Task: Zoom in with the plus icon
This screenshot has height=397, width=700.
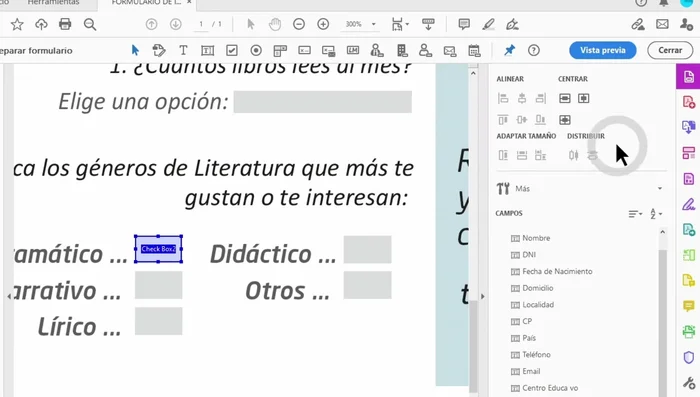Action: click(x=323, y=24)
